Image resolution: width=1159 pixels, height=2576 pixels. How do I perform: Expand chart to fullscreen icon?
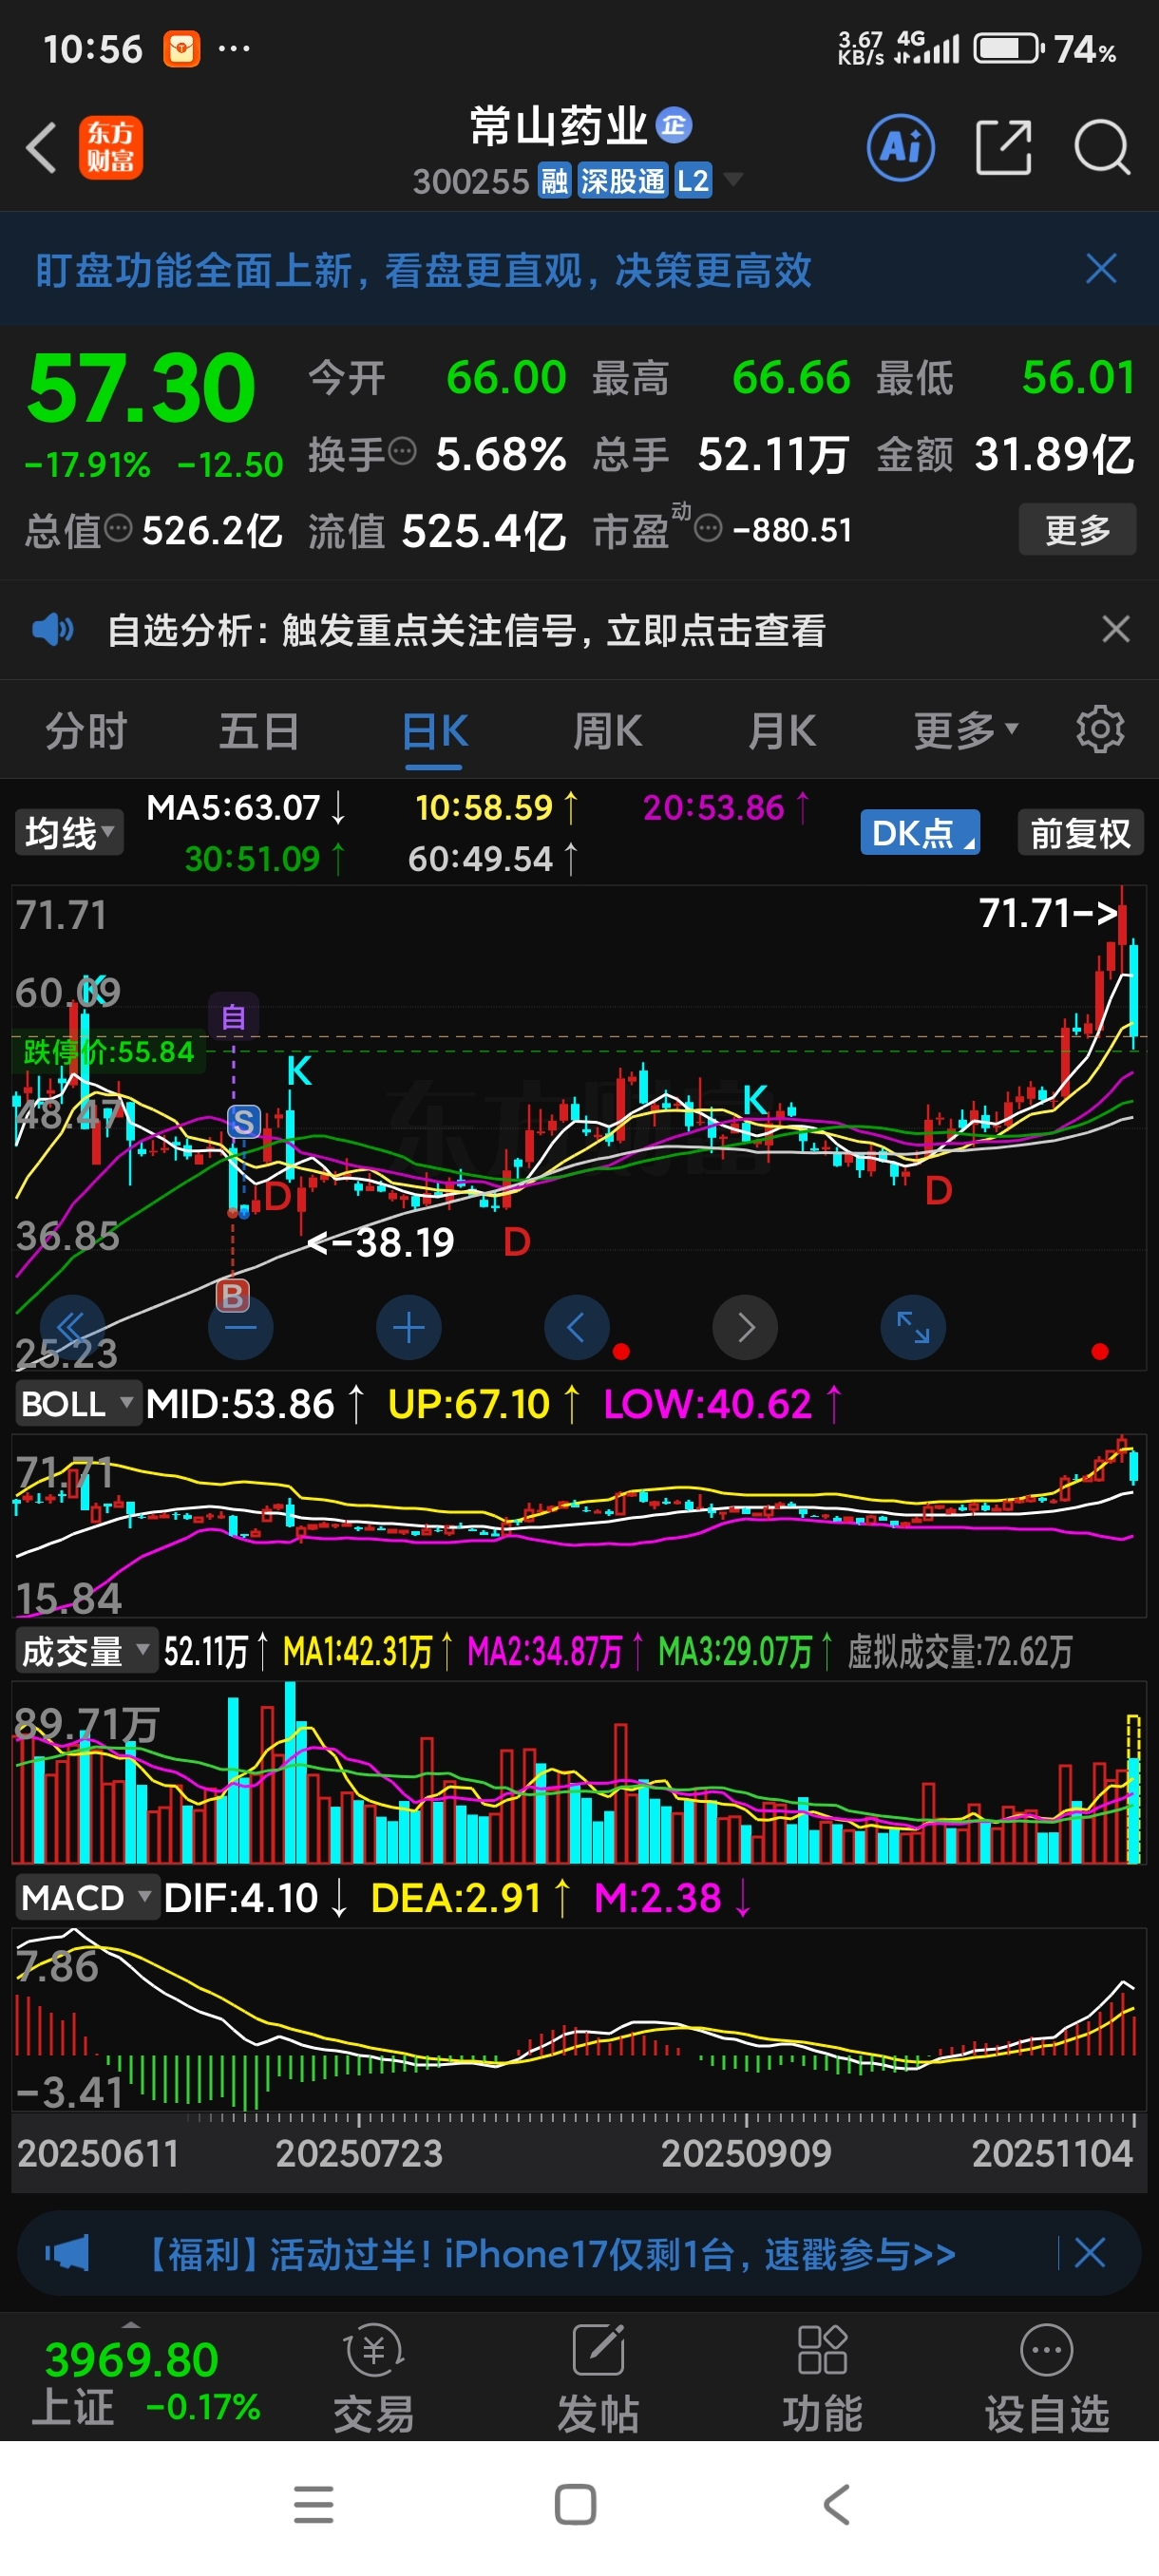912,1327
